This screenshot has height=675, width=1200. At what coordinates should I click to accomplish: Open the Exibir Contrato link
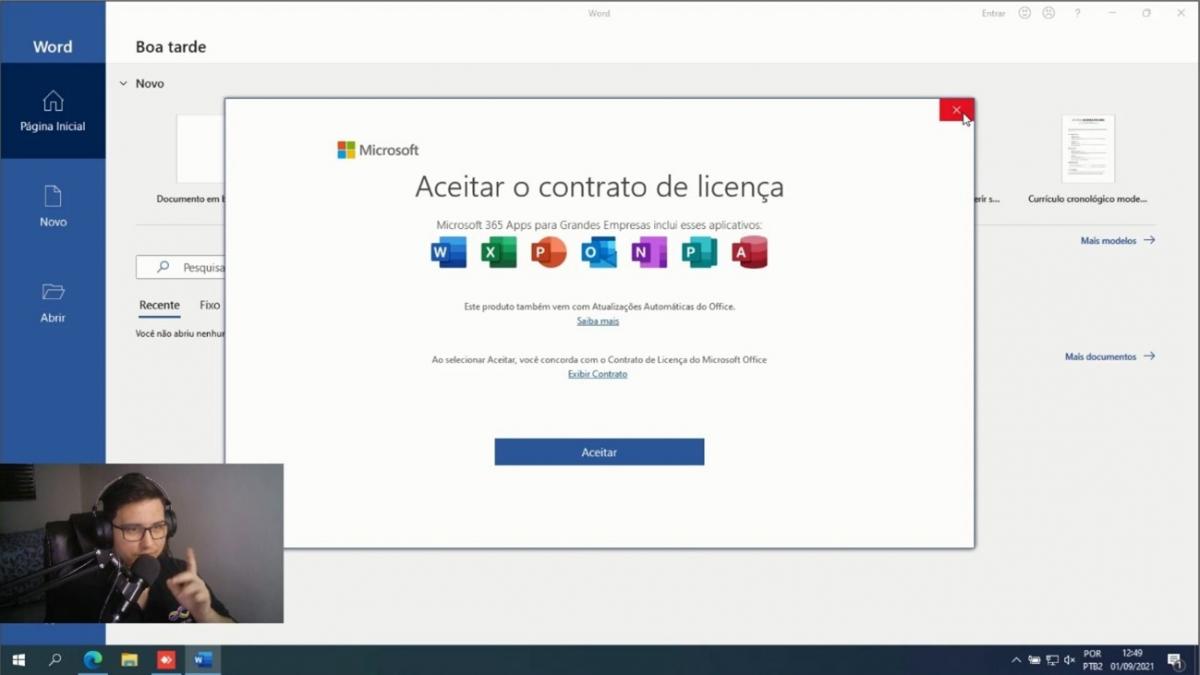(598, 374)
